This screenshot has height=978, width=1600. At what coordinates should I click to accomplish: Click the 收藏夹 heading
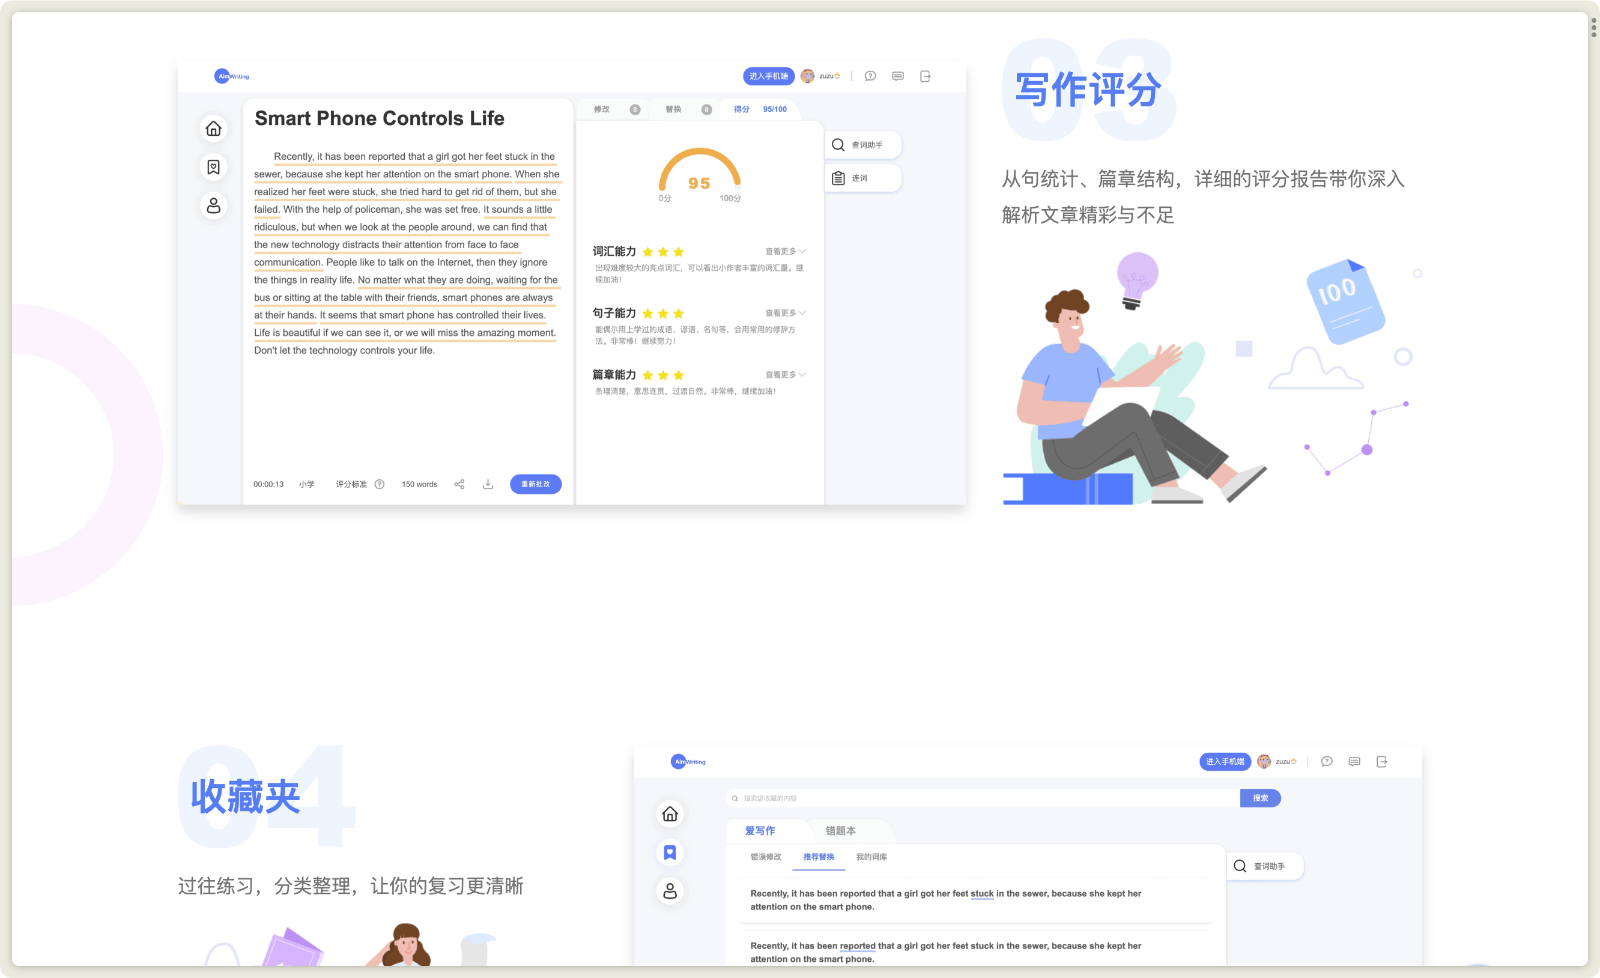point(245,797)
